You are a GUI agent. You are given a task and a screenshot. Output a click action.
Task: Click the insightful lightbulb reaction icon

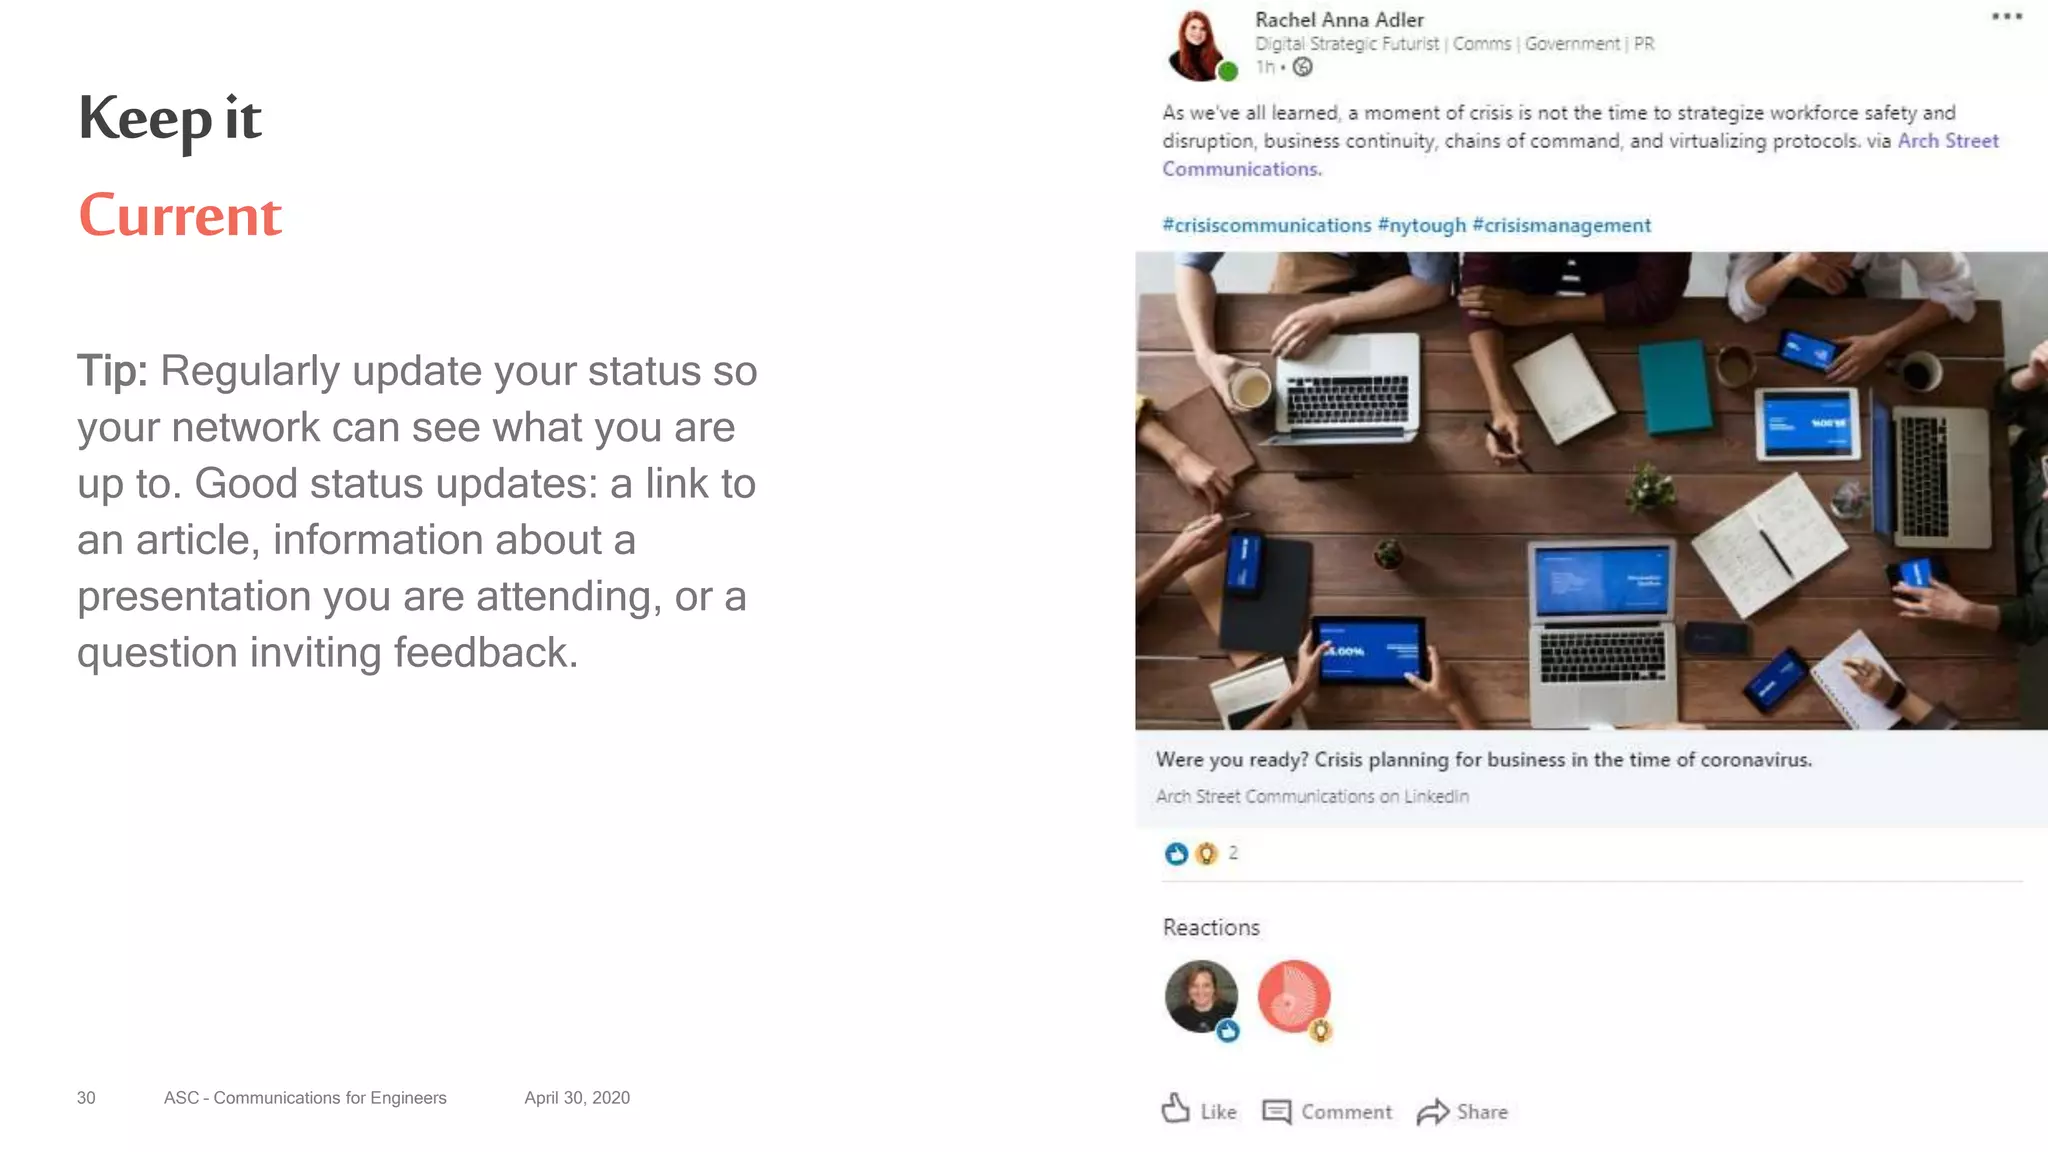[1206, 853]
